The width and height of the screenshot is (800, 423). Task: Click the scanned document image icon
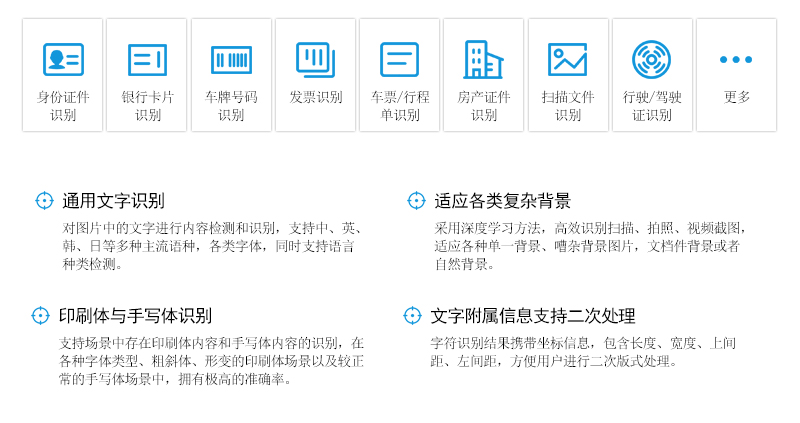(x=567, y=60)
